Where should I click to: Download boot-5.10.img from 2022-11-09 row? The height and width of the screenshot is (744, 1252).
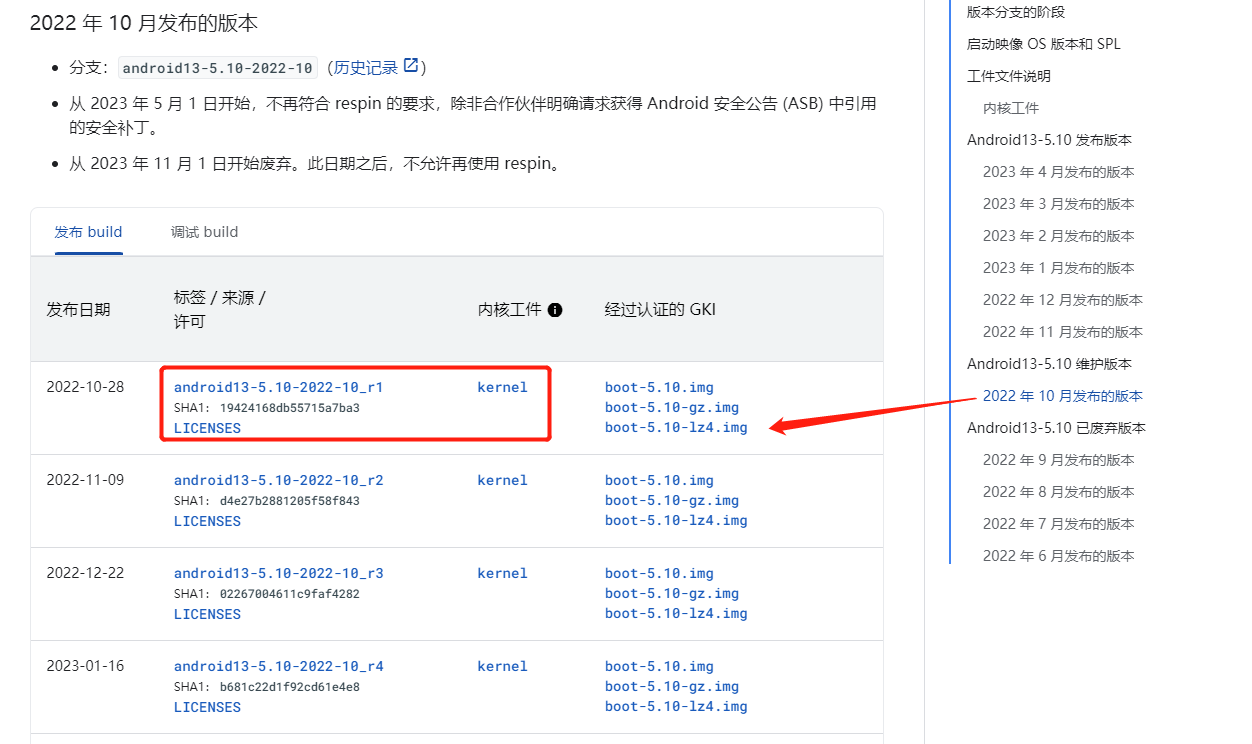(659, 480)
